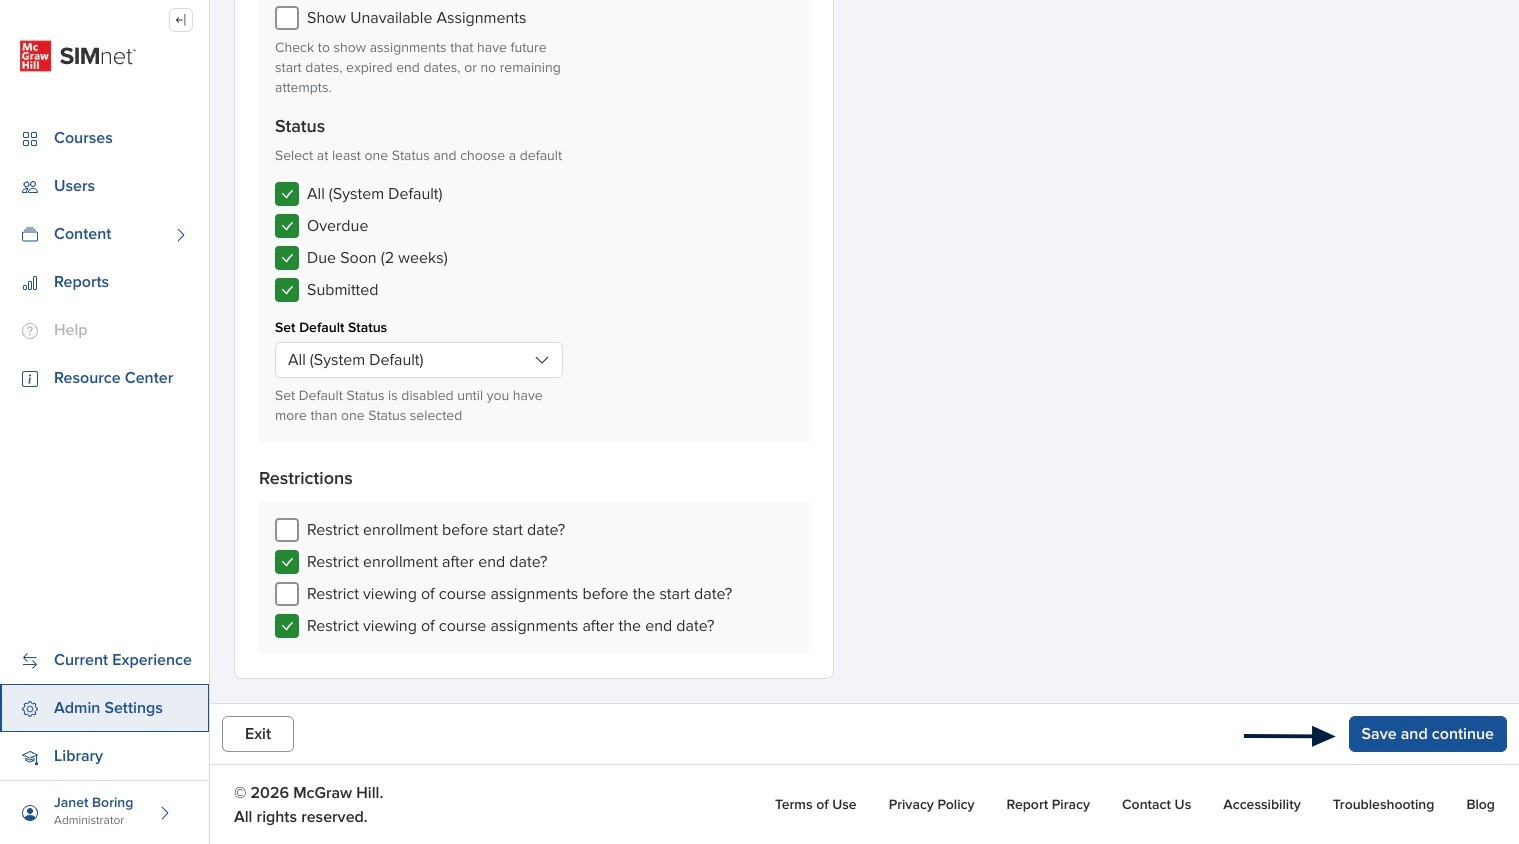Uncheck the Overdue status checkbox
Screen dimensions: 1519x844
click(x=287, y=226)
